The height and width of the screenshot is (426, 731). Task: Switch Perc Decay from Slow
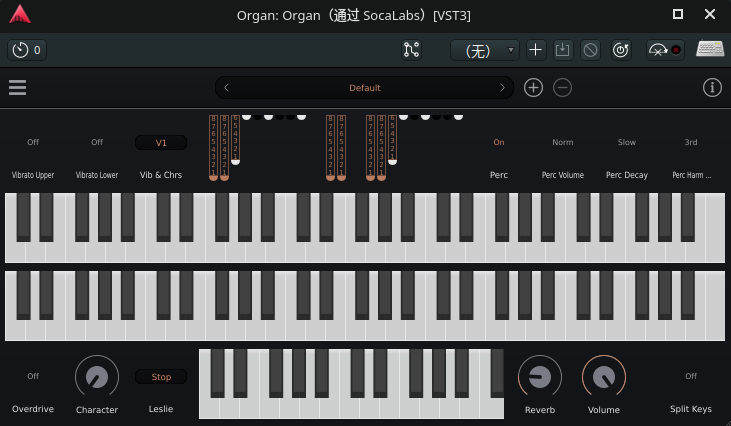pos(627,142)
